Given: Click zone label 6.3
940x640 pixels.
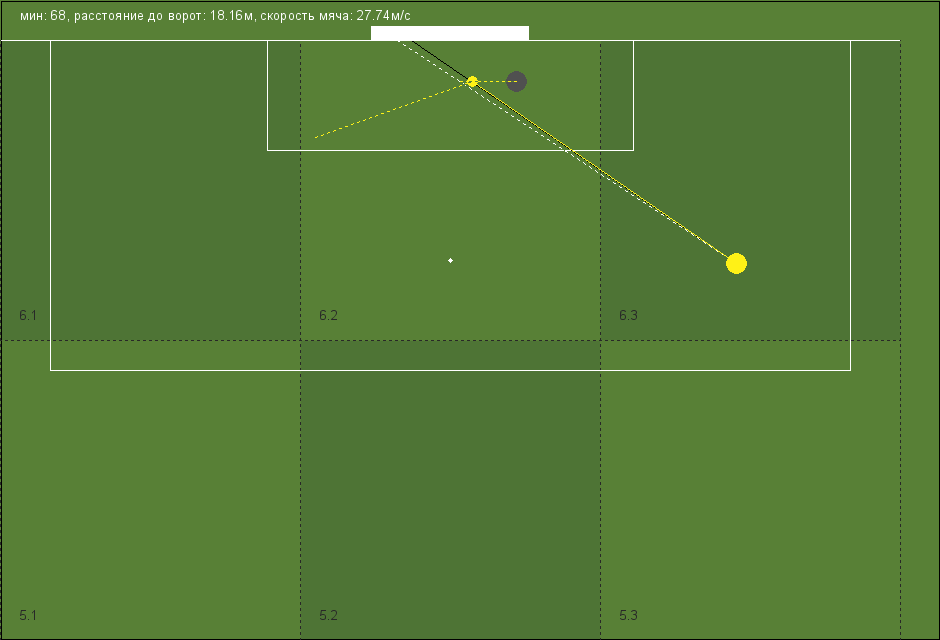Looking at the screenshot, I should [x=628, y=315].
